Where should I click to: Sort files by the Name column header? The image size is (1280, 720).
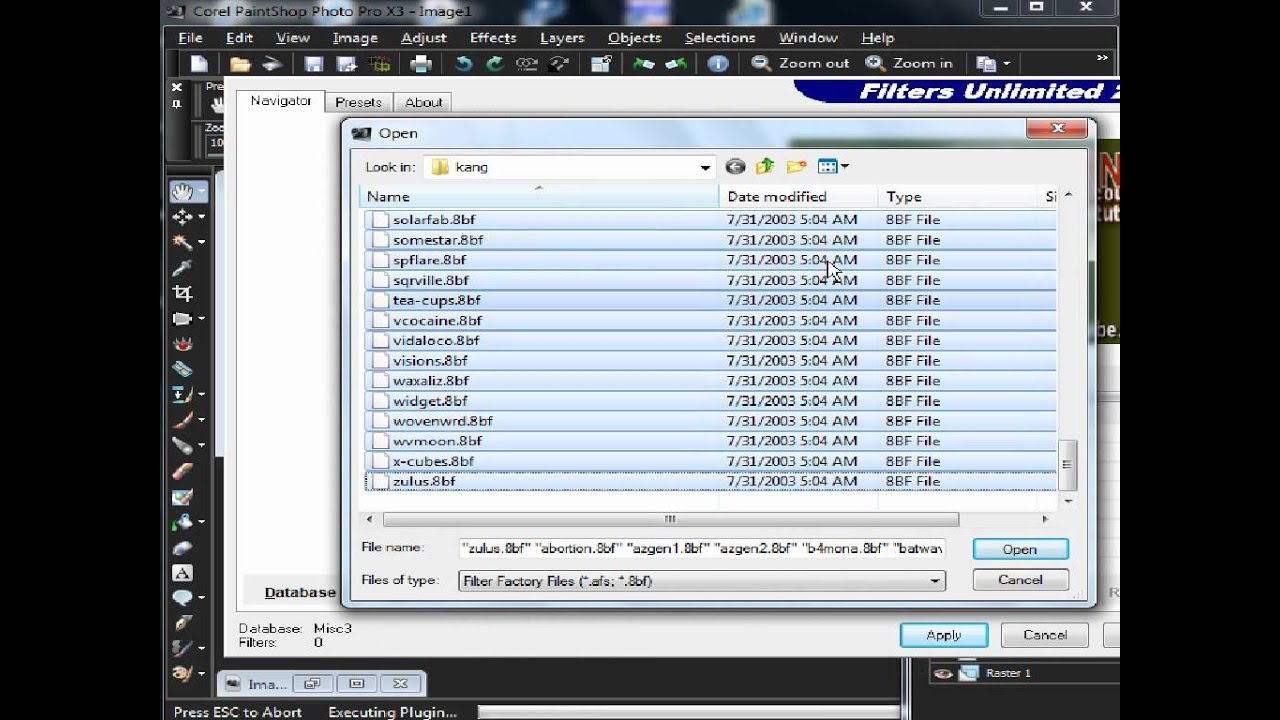pos(539,197)
